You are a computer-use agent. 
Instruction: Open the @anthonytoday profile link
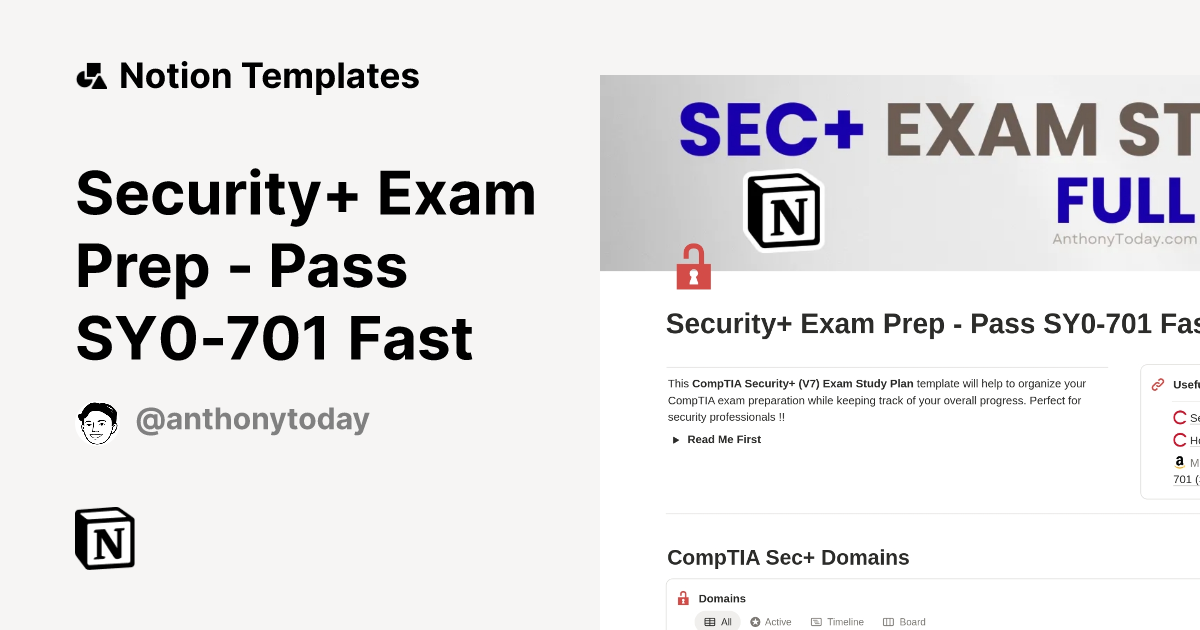click(253, 419)
